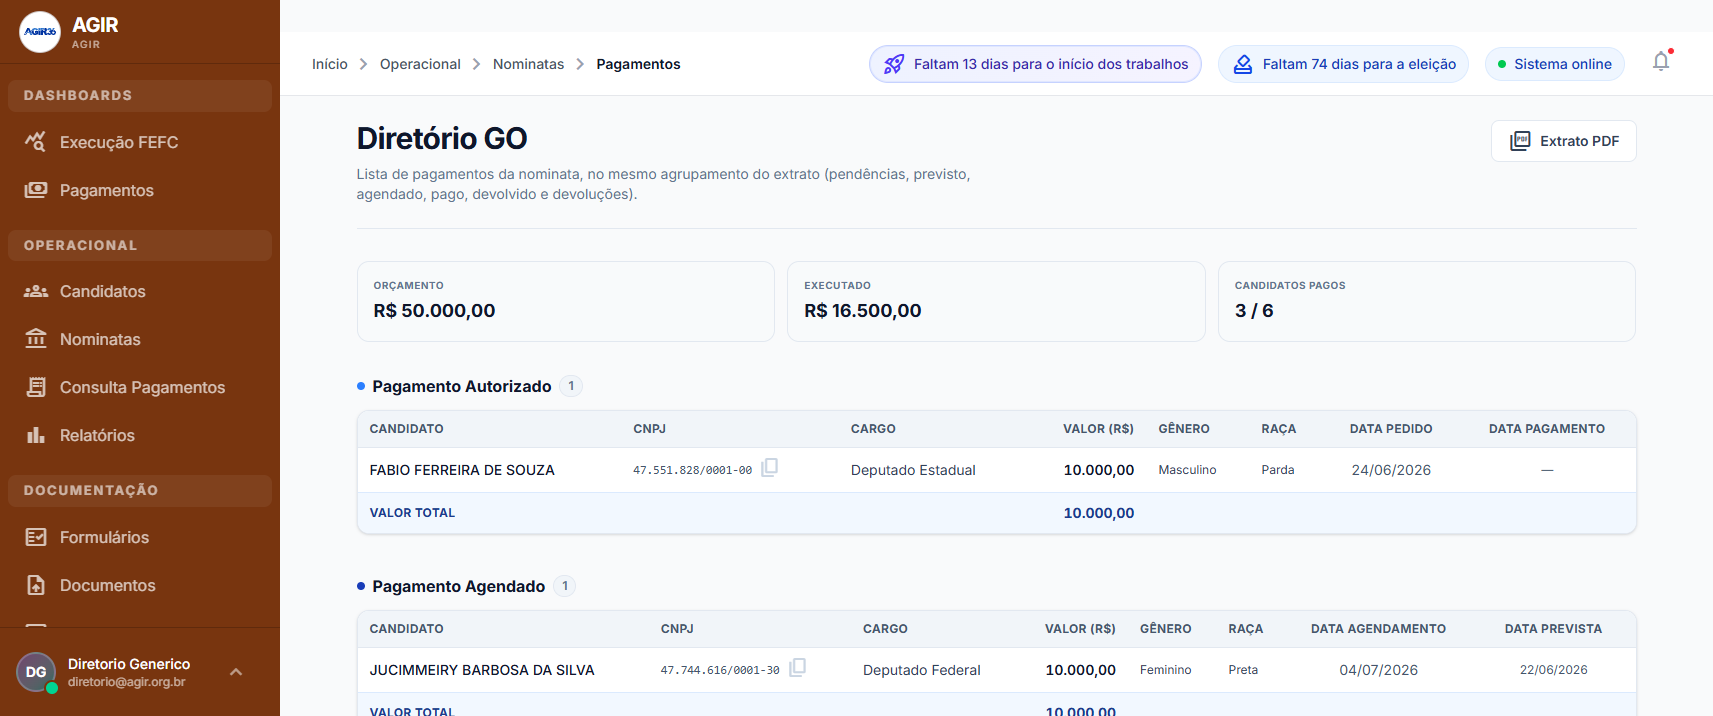Click the DATA PAGAMENTO column header
This screenshot has height=716, width=1713.
click(1546, 429)
